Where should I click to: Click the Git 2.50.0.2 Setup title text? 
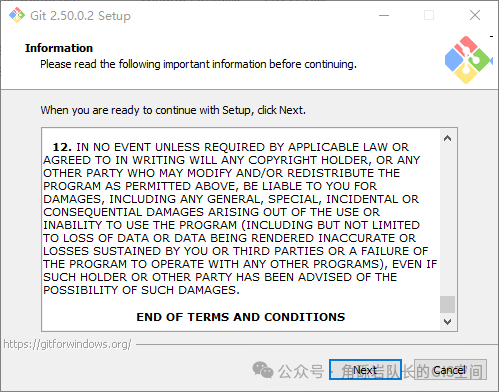pyautogui.click(x=80, y=16)
